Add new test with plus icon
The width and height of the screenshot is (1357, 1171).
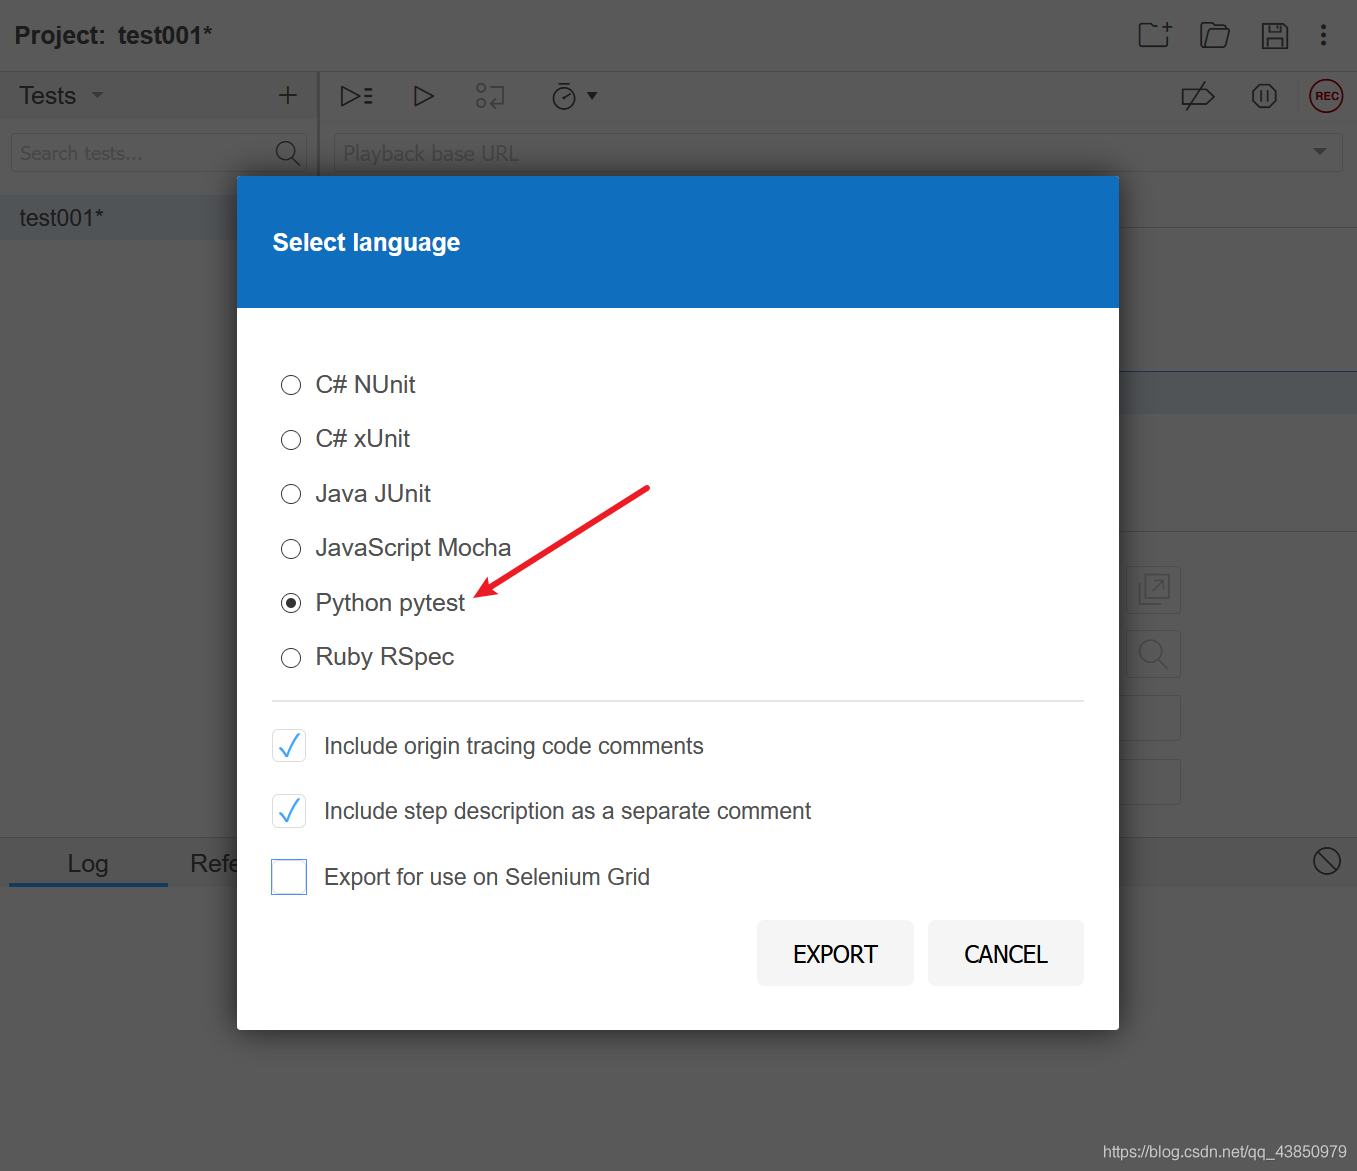(x=288, y=95)
